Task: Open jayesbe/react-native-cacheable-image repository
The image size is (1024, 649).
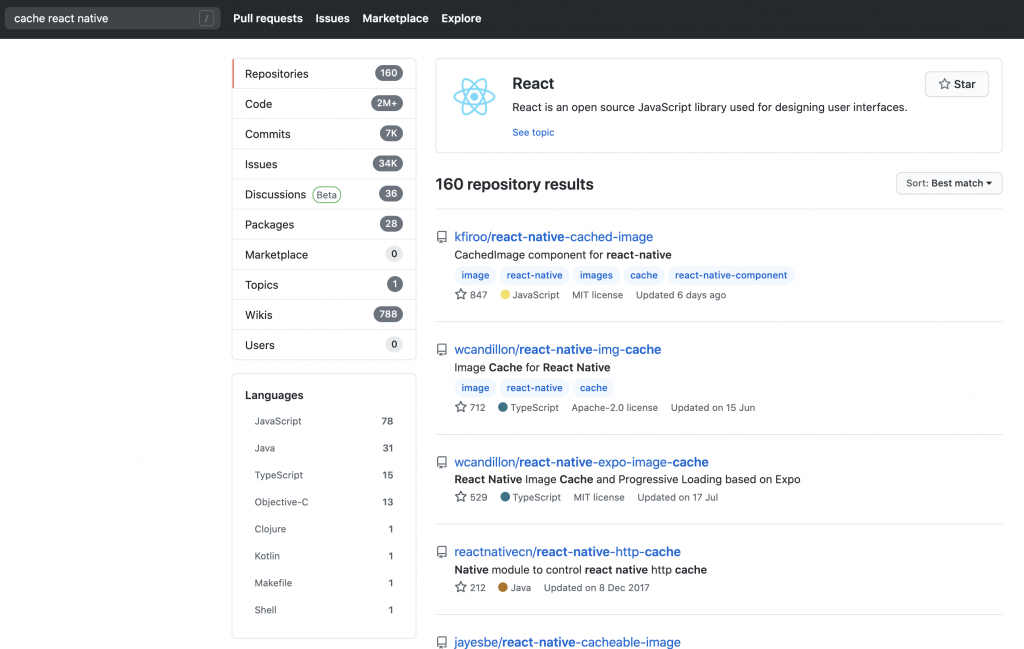Action: pyautogui.click(x=568, y=642)
